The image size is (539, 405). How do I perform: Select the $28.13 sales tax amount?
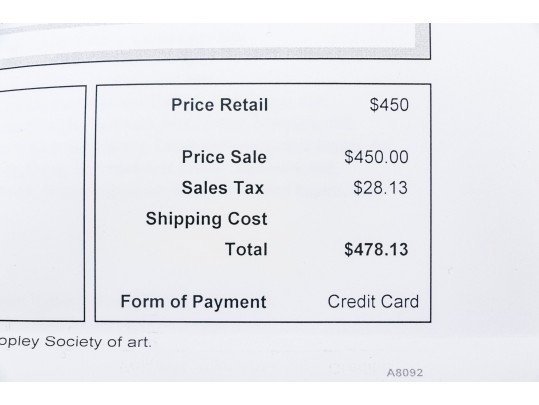click(x=381, y=188)
